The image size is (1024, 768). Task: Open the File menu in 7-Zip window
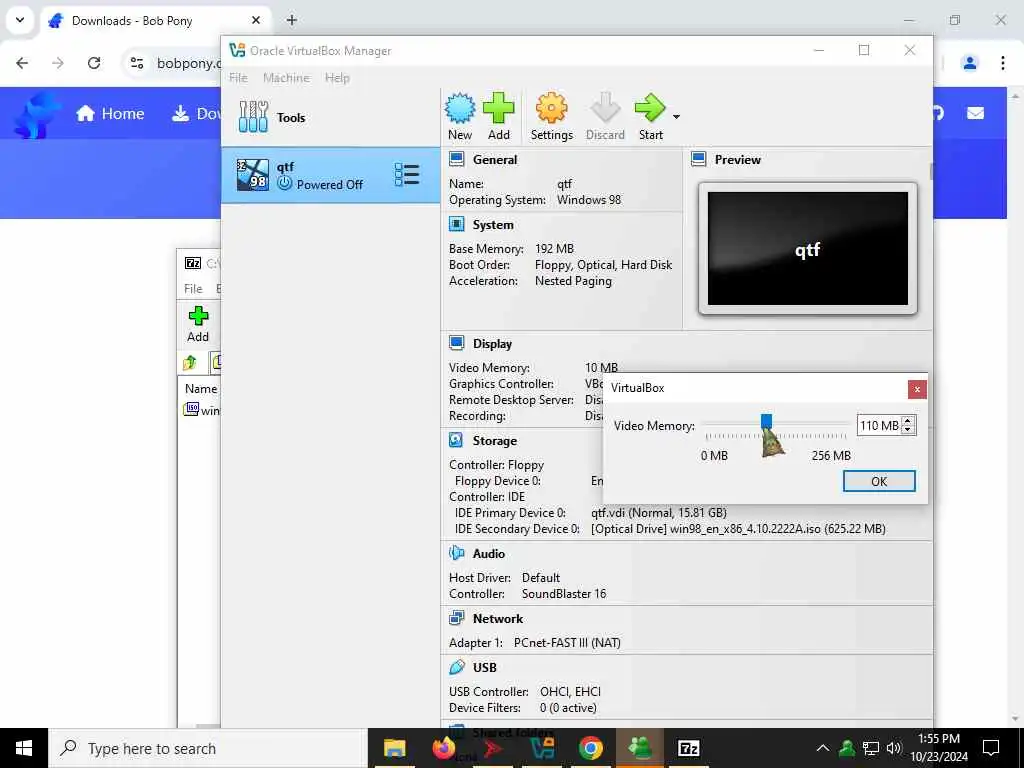(x=193, y=289)
